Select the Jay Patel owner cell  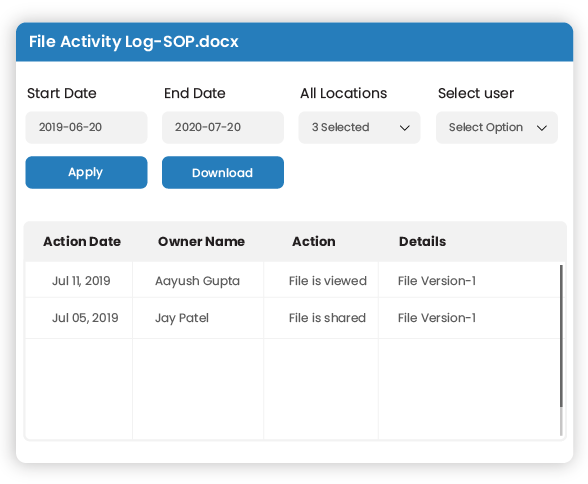tap(198, 318)
